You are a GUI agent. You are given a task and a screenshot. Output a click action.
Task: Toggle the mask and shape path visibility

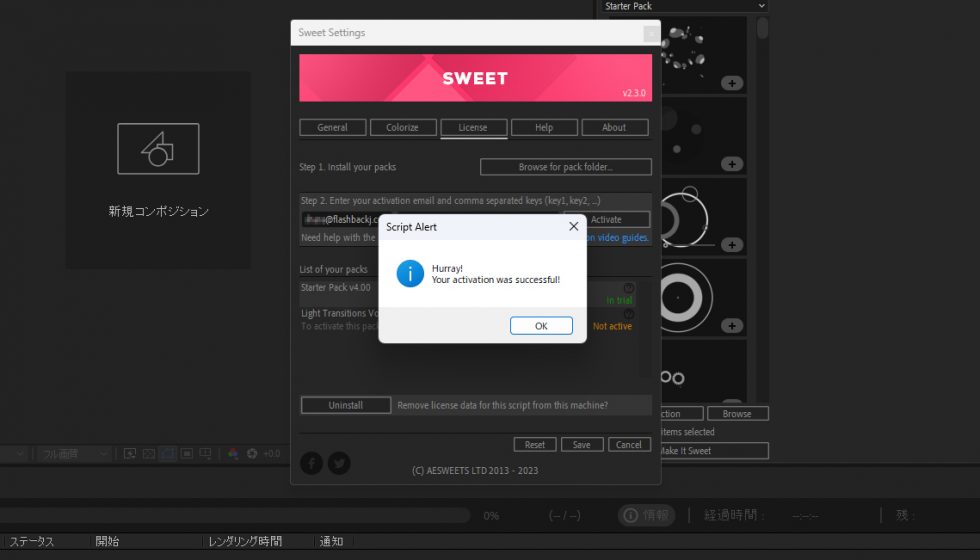[168, 454]
